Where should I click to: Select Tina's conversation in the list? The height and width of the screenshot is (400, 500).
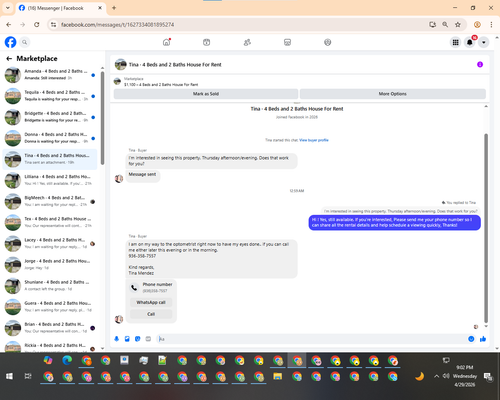(50, 159)
